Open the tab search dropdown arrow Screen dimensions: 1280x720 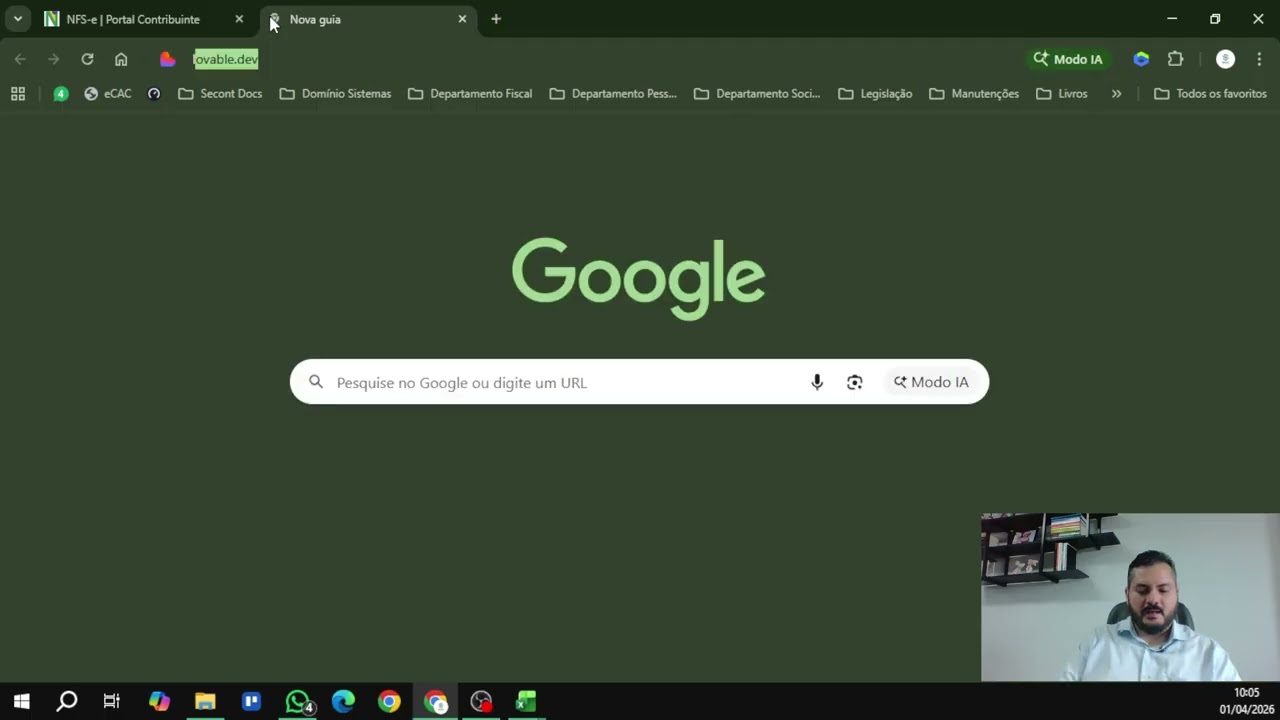click(x=17, y=19)
